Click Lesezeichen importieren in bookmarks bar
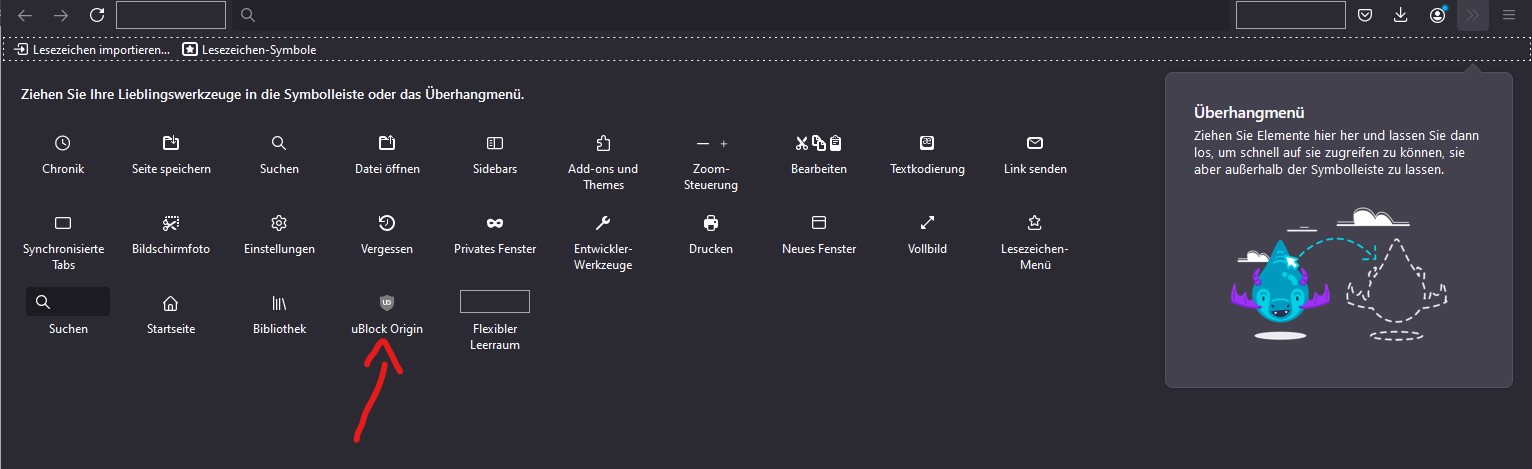 92,49
